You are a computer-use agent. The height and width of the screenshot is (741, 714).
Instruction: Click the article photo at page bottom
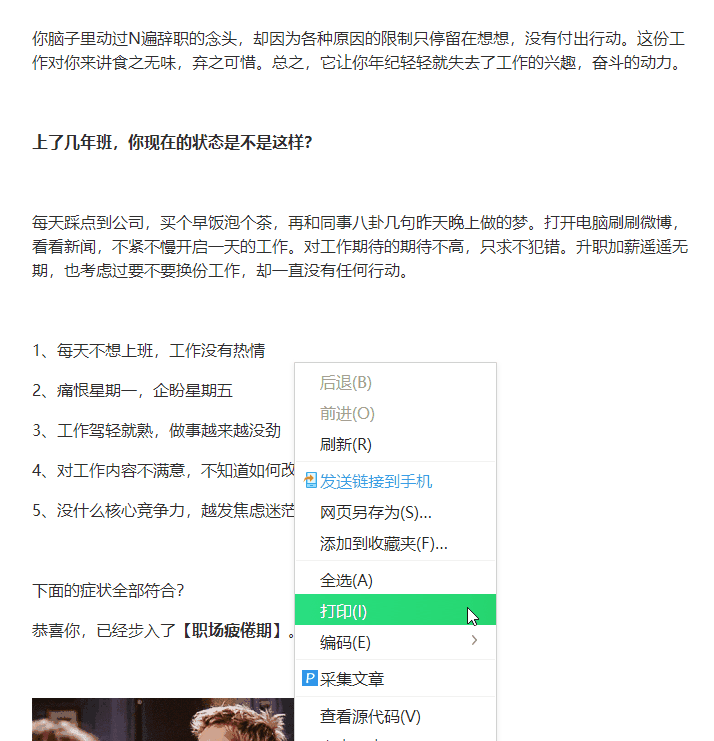[163, 719]
